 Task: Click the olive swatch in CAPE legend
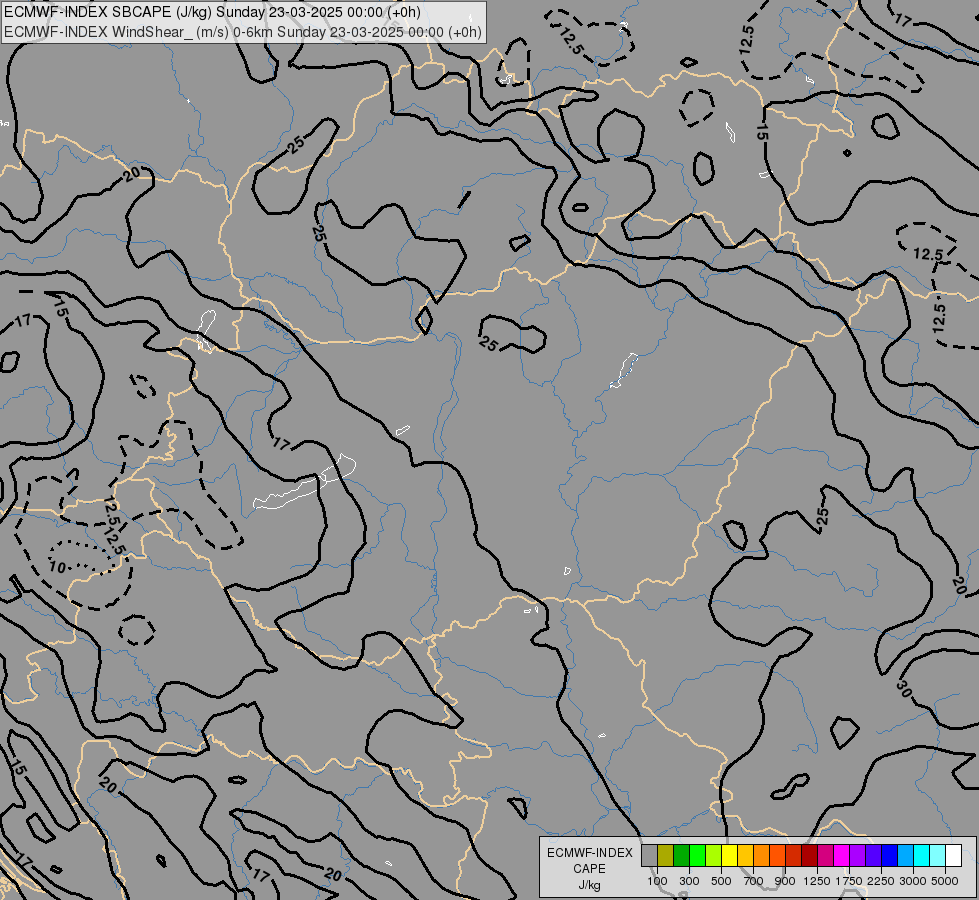tap(666, 855)
